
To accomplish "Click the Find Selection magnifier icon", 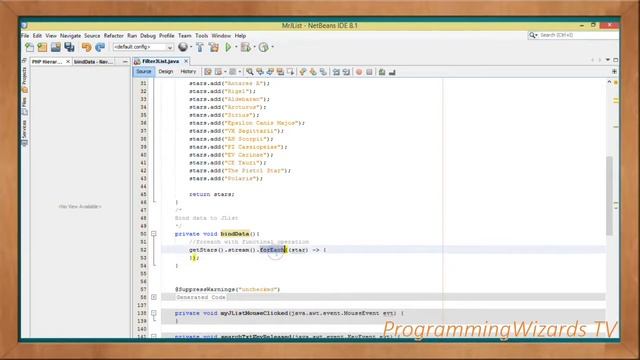I will tap(250, 72).
